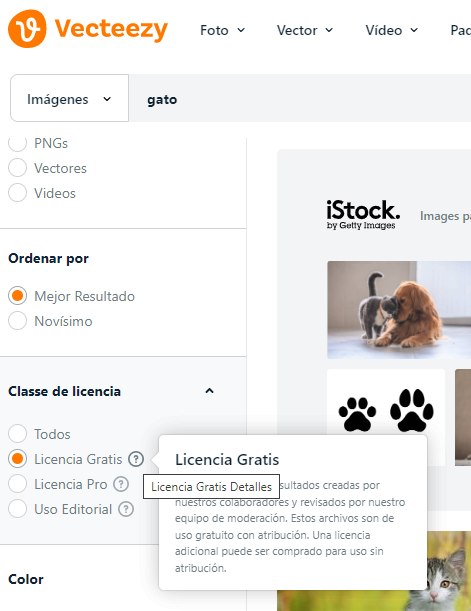
Task: Select the Uso Editorial radio button
Action: click(x=18, y=509)
